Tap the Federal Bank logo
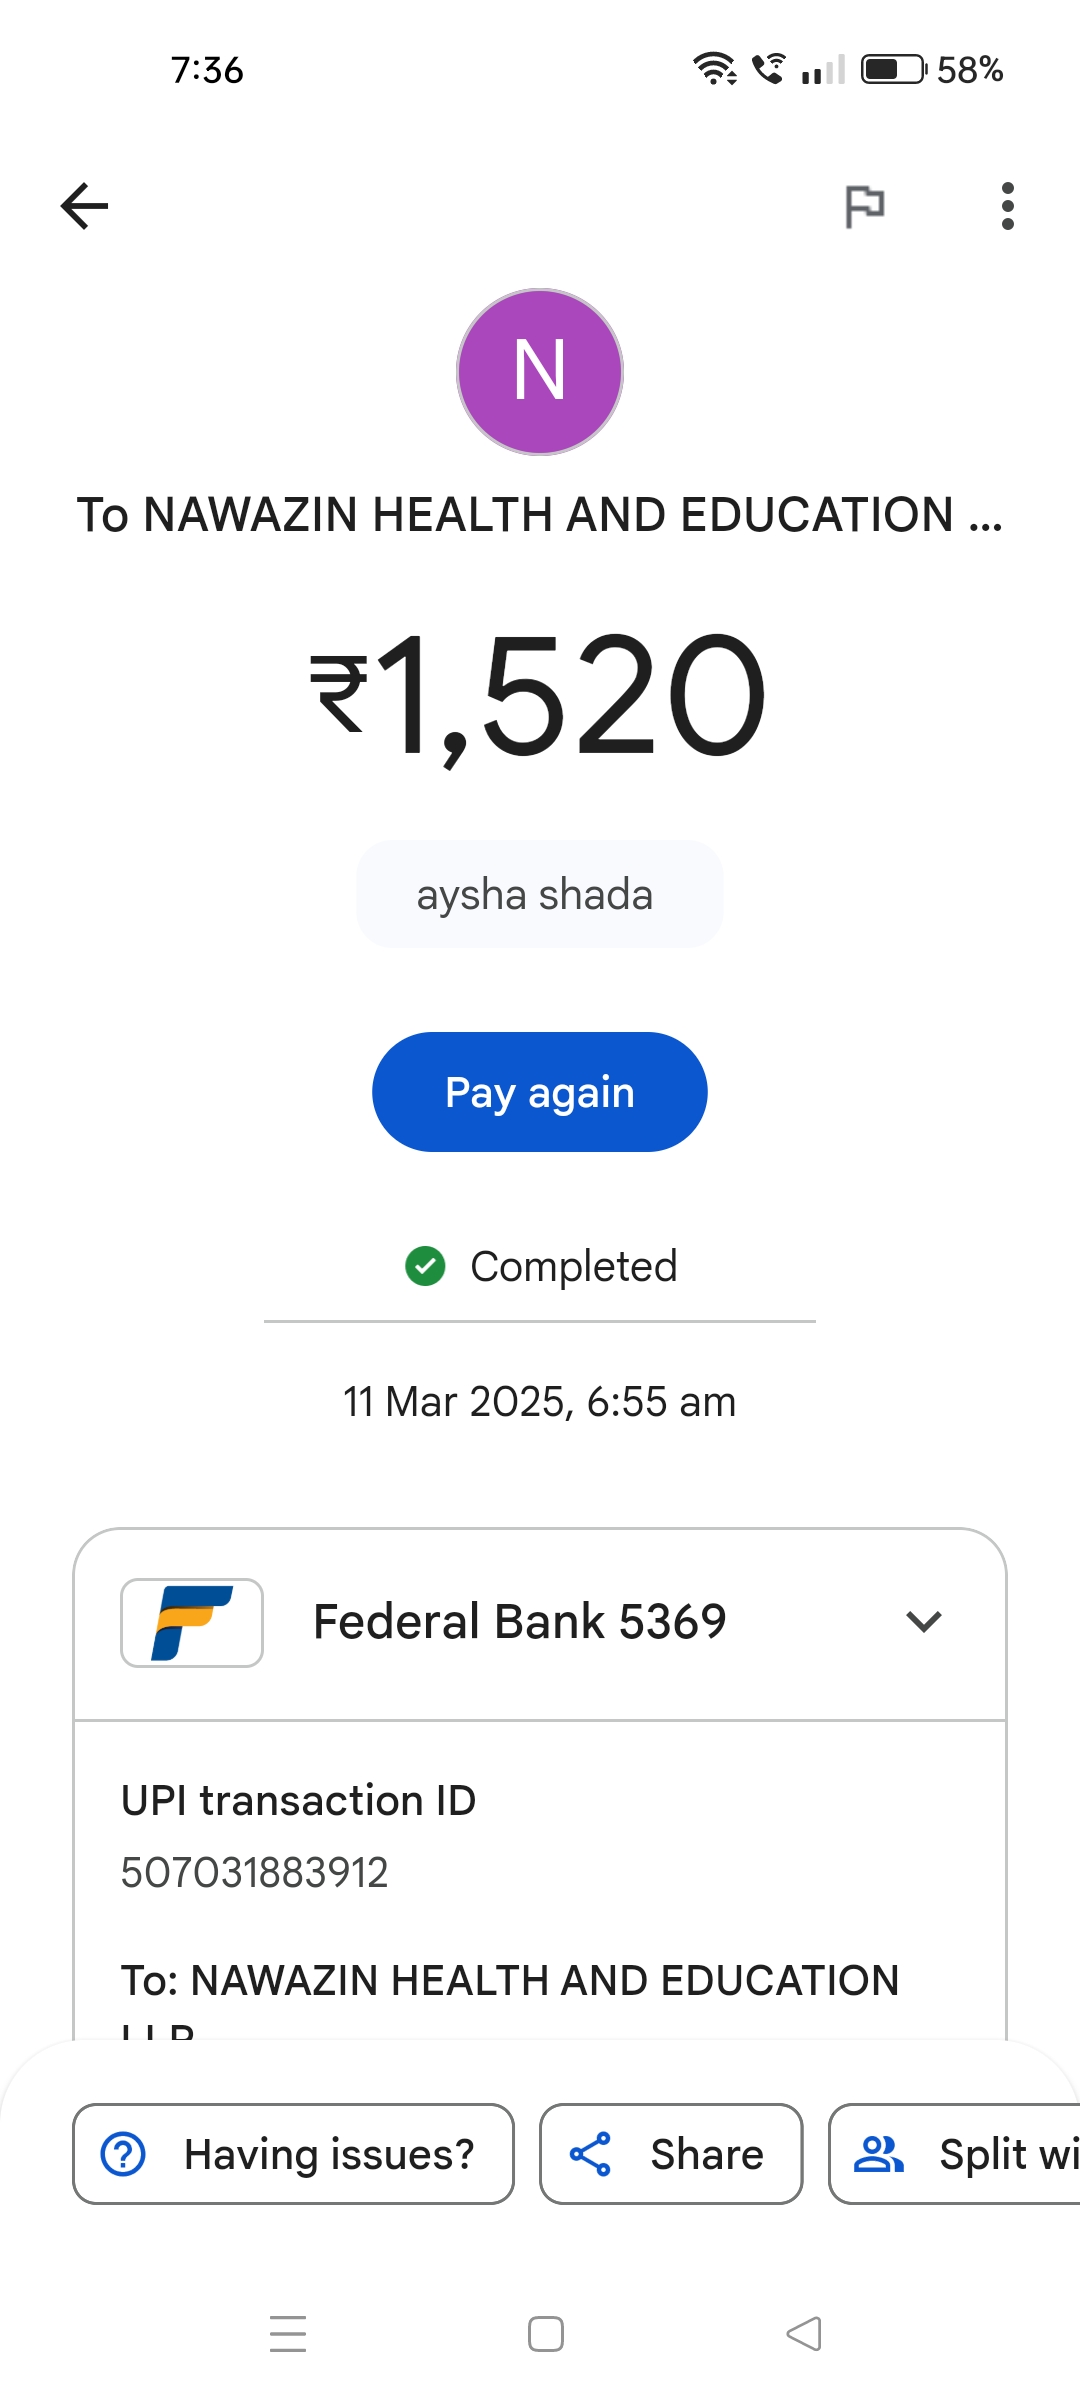 (x=192, y=1622)
